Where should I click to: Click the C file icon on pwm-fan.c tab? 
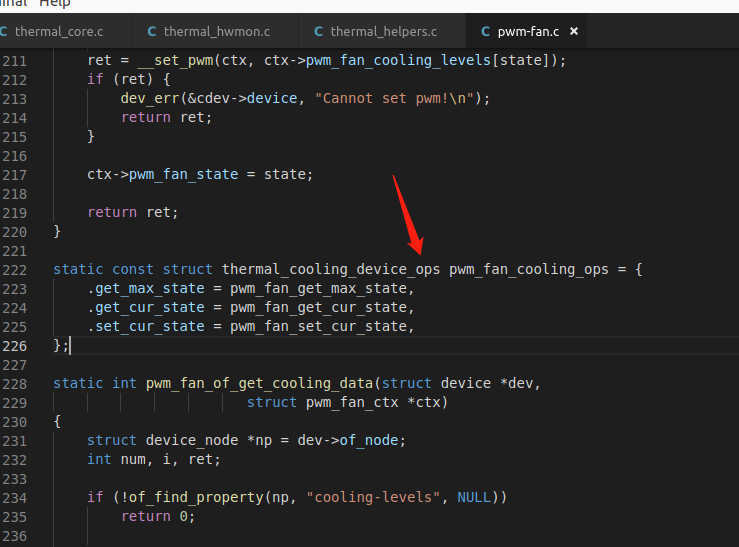(485, 32)
